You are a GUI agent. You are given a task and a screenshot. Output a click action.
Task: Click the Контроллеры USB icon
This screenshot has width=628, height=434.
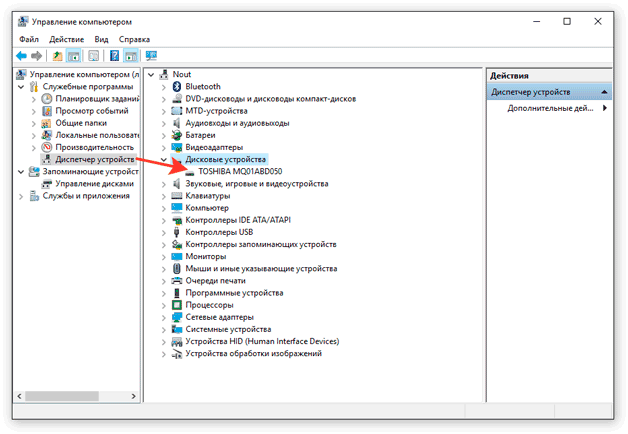coord(177,232)
